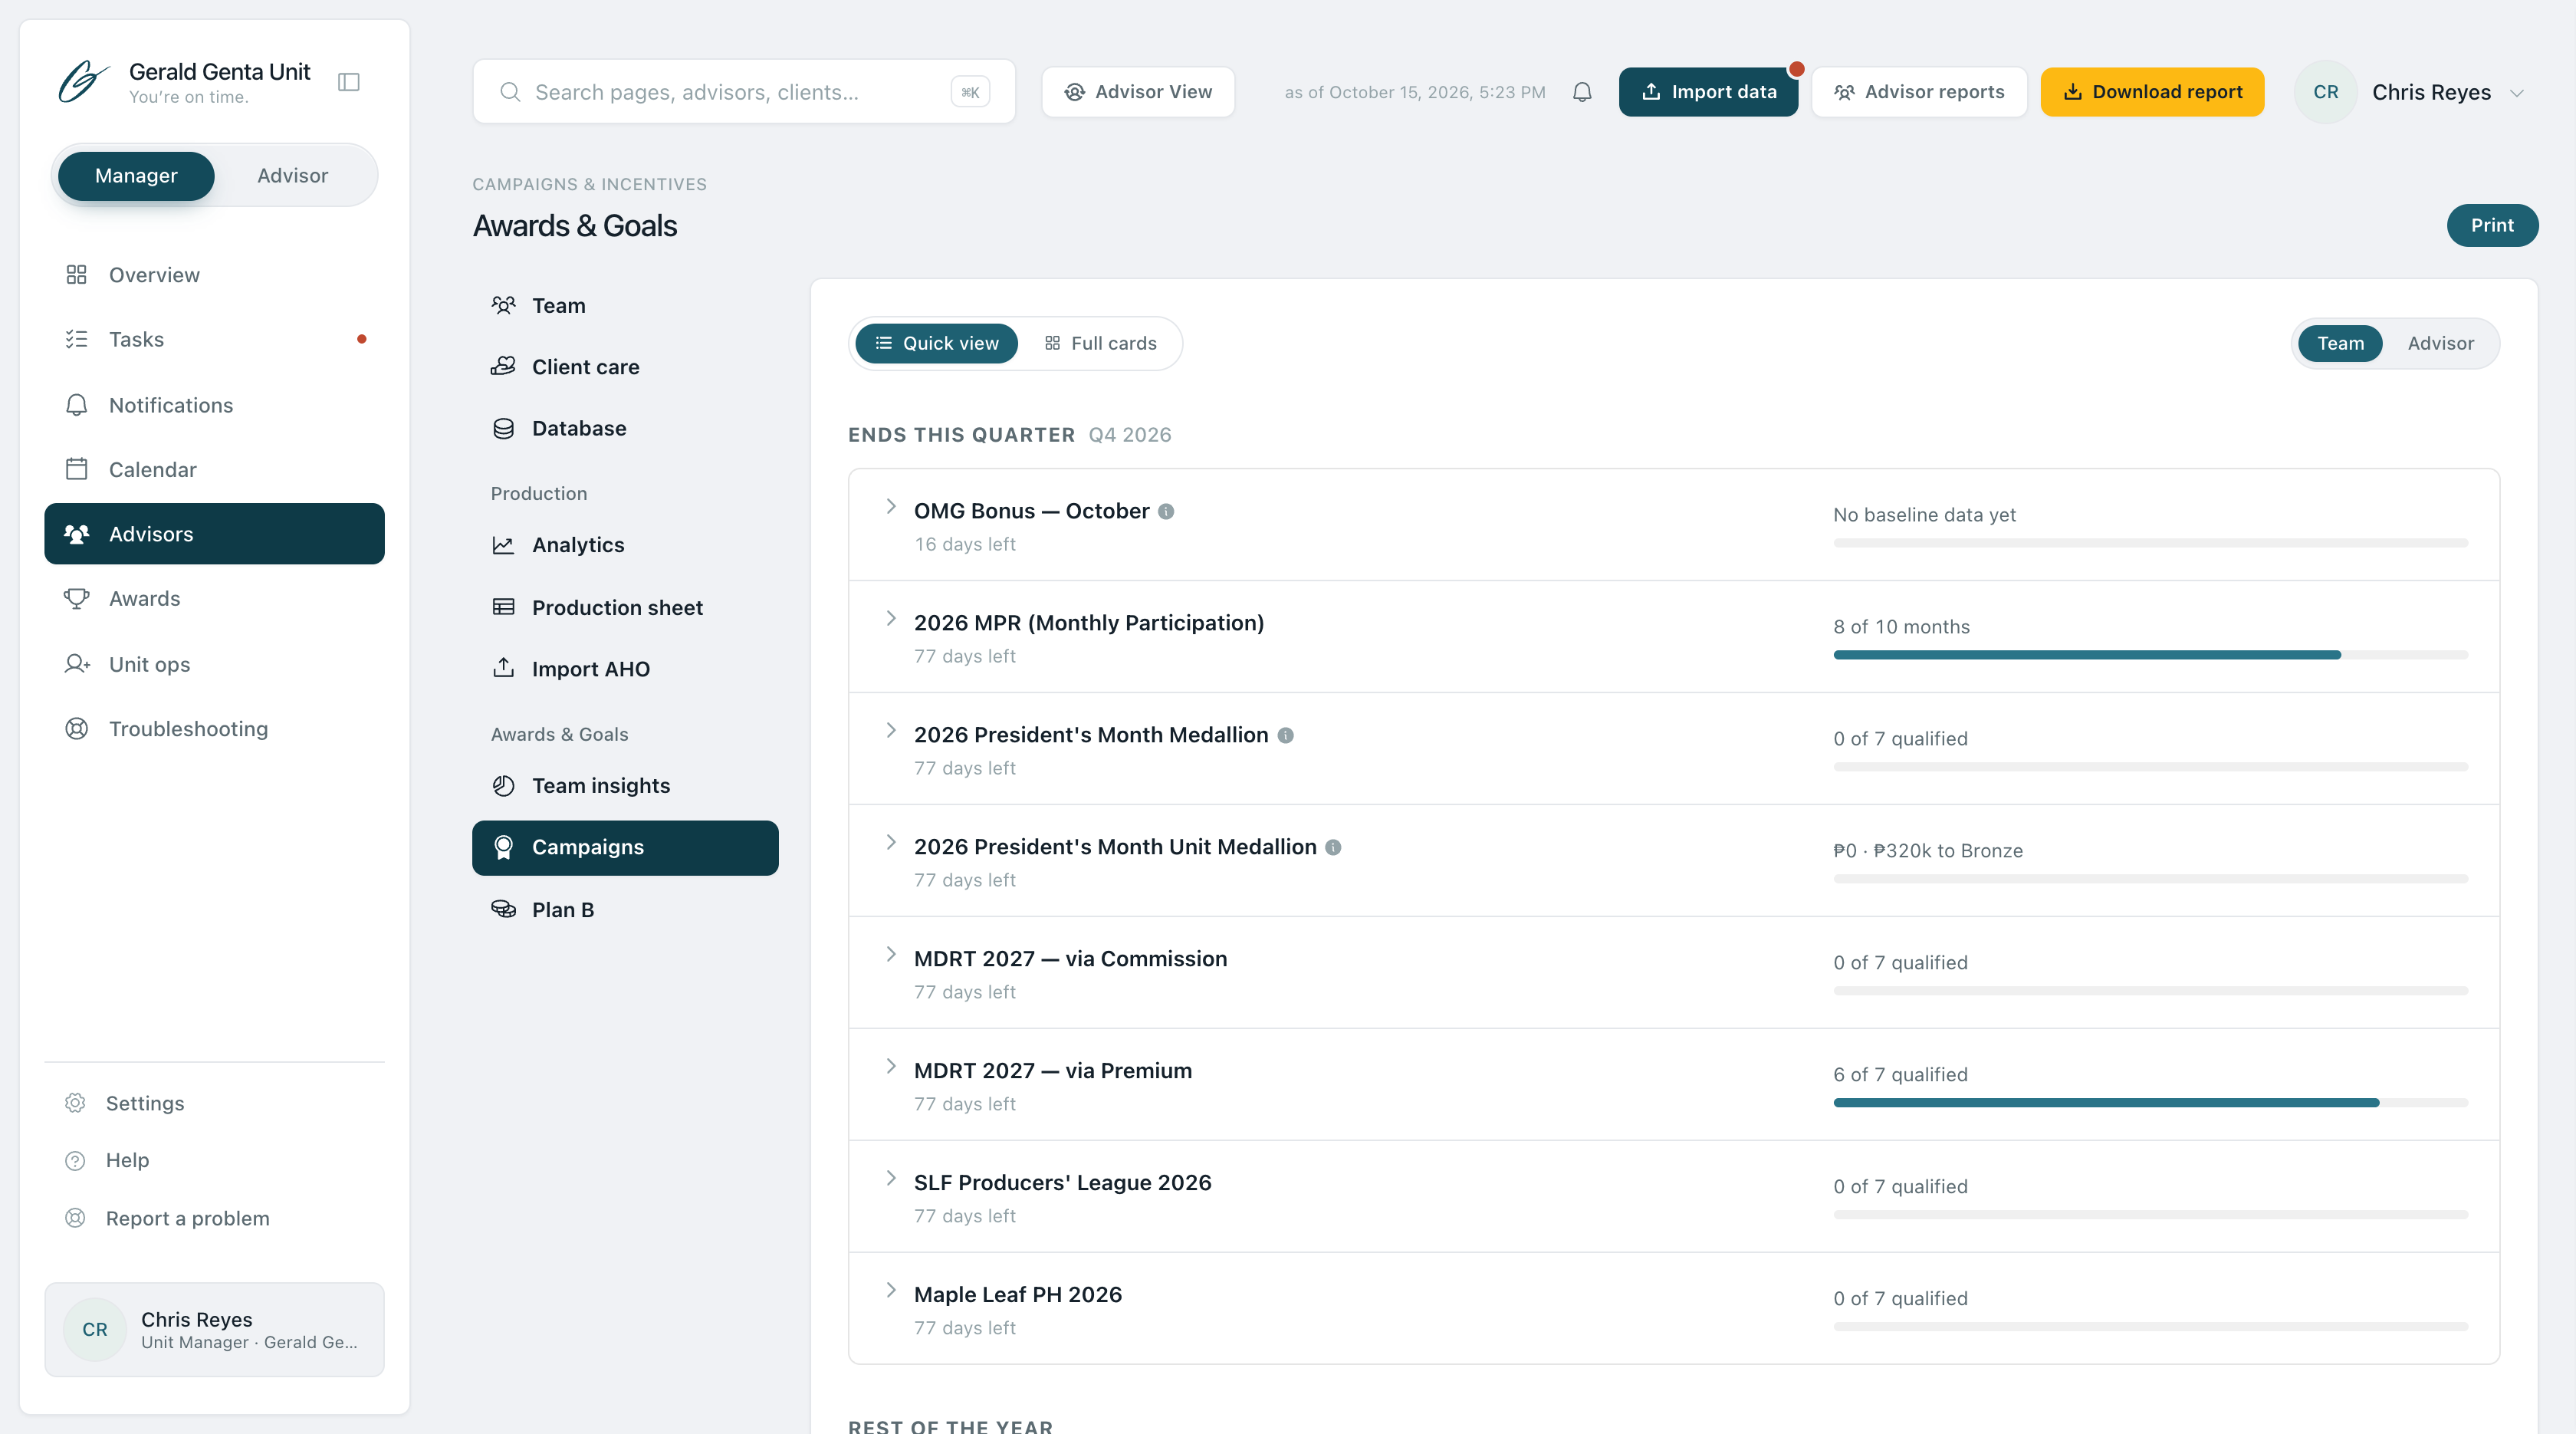Open the Chris Reyes account dropdown
The height and width of the screenshot is (1434, 2576).
[x=2411, y=92]
